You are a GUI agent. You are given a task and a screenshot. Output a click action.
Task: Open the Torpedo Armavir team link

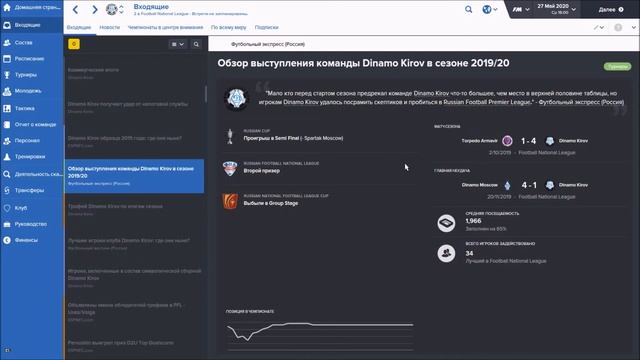click(x=479, y=141)
